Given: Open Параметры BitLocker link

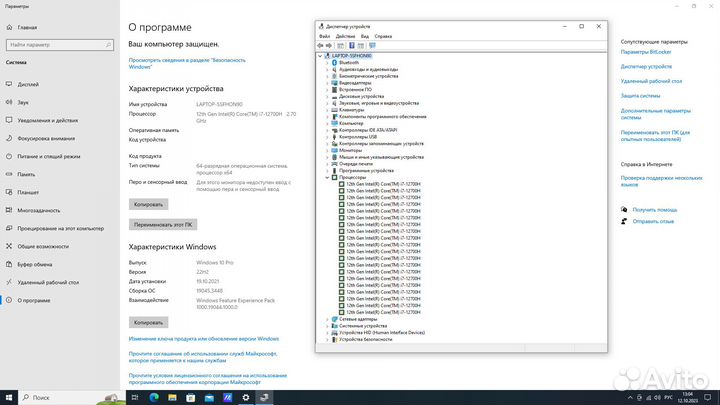Looking at the screenshot, I should pos(646,52).
